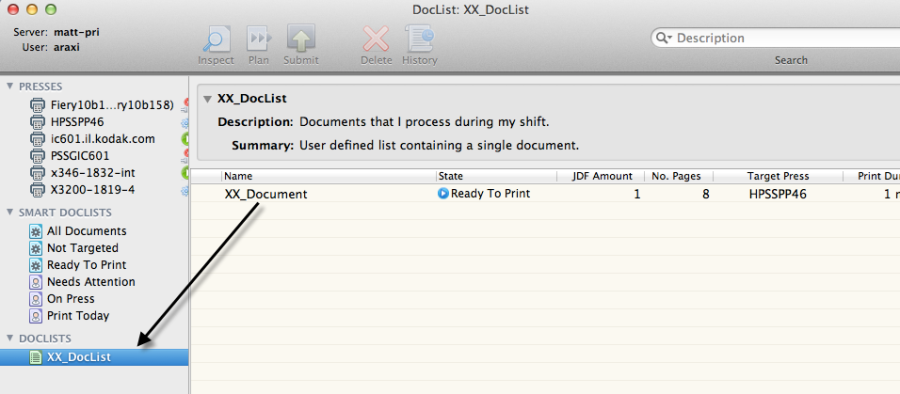Click the blue Ready To Print state icon
Viewport: 900px width, 394px height.
pyautogui.click(x=443, y=194)
